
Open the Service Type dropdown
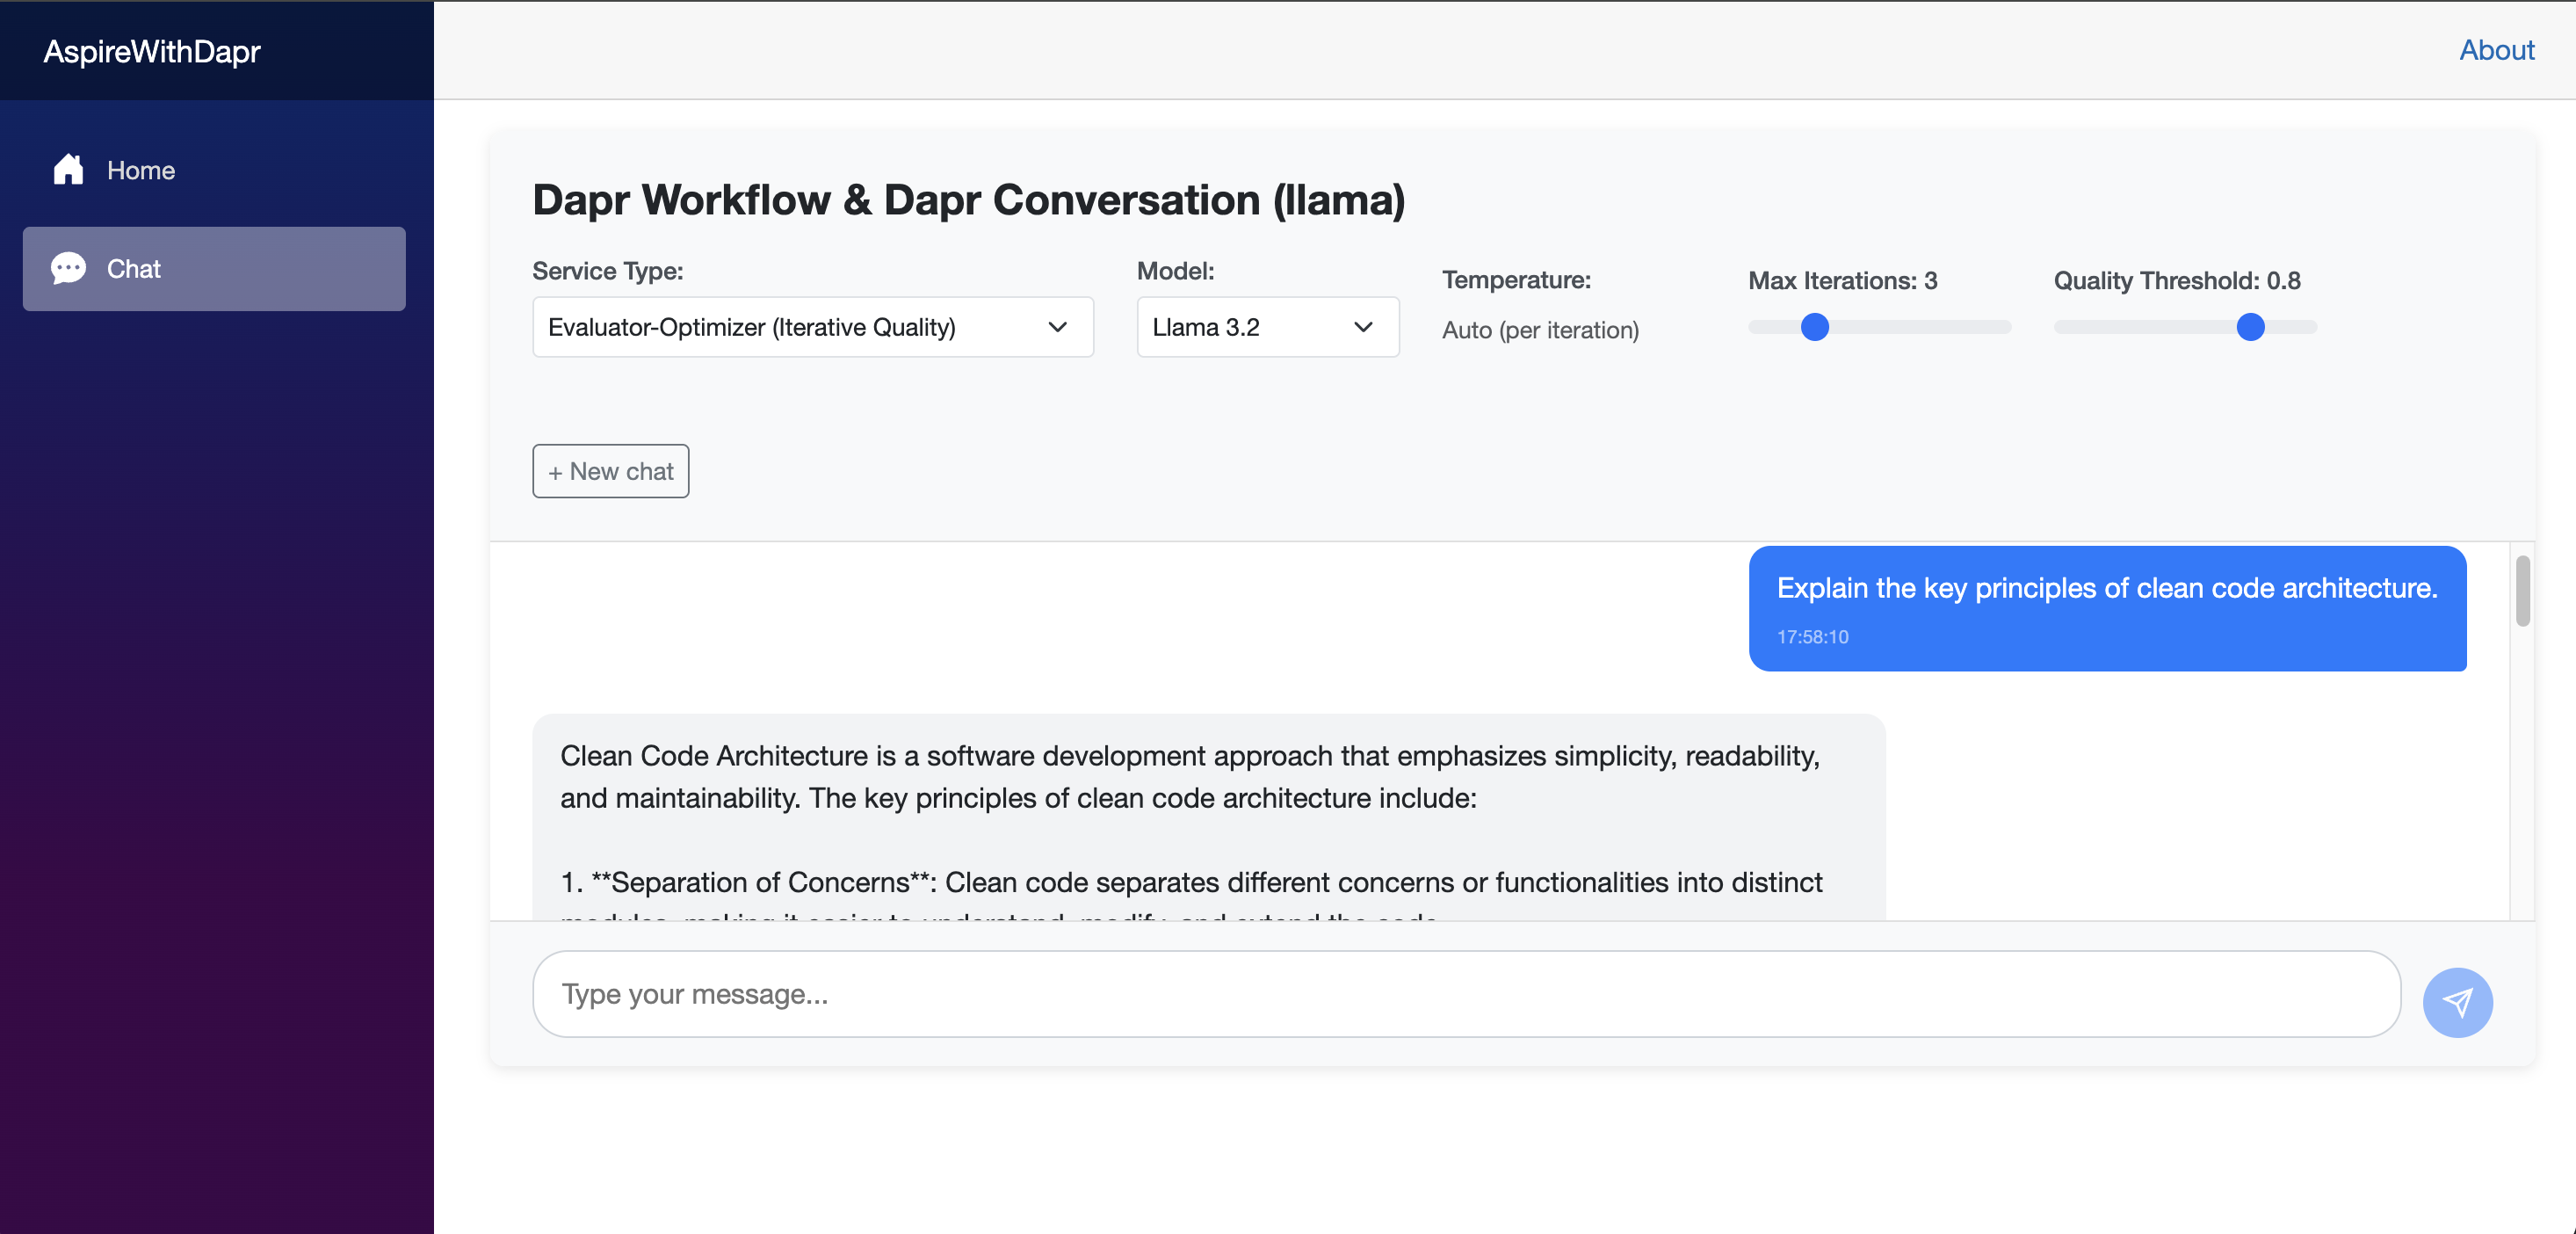click(812, 327)
